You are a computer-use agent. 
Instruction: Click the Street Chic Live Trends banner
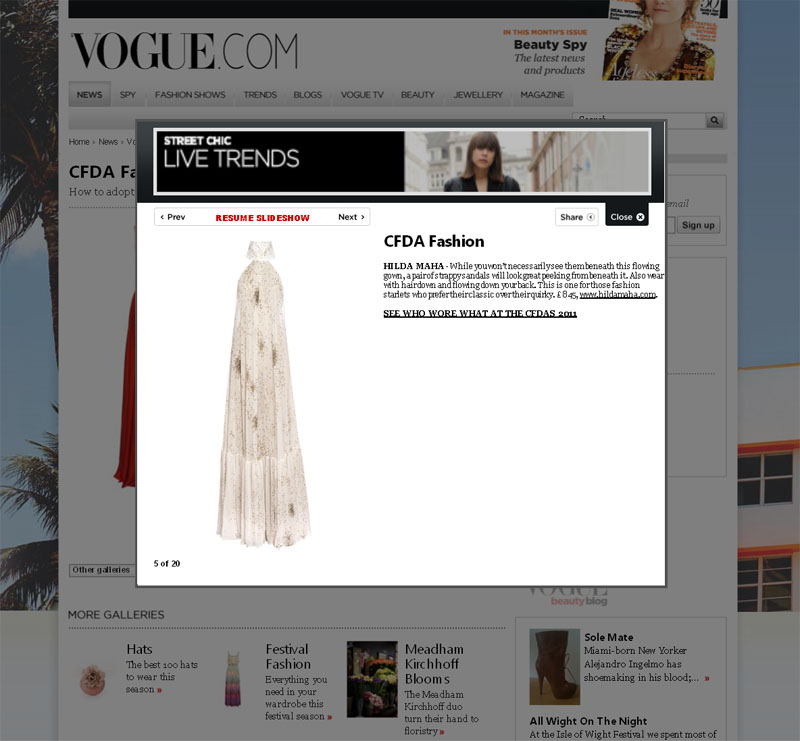pos(403,161)
